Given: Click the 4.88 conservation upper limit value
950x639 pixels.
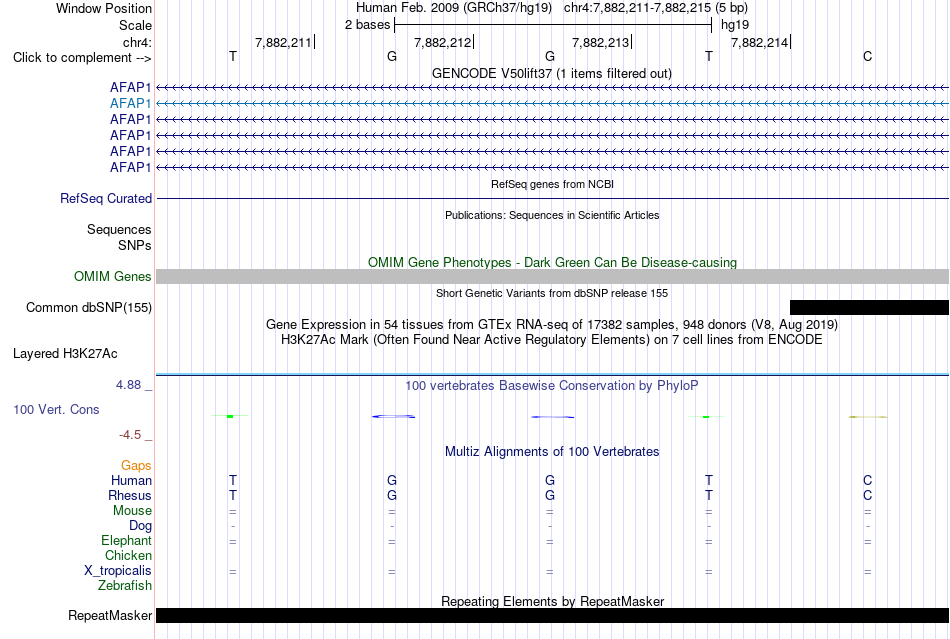Looking at the screenshot, I should 128,385.
